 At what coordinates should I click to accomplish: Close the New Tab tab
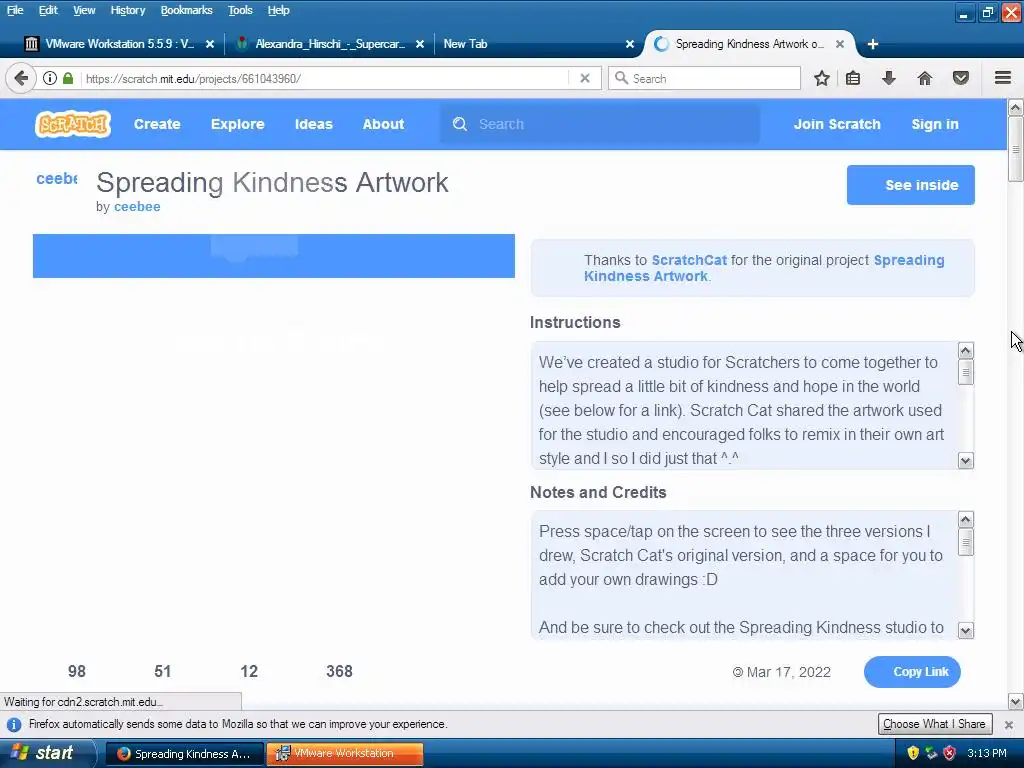click(630, 44)
